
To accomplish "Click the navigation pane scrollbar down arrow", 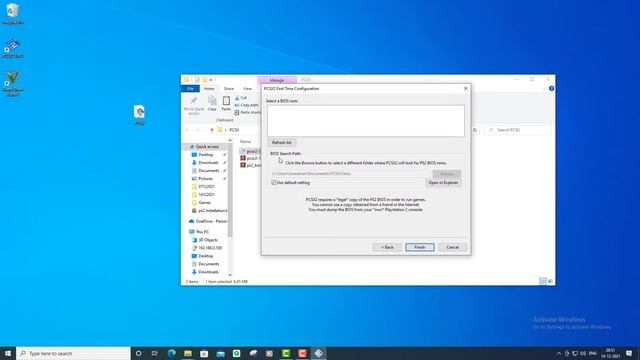I will pyautogui.click(x=230, y=275).
